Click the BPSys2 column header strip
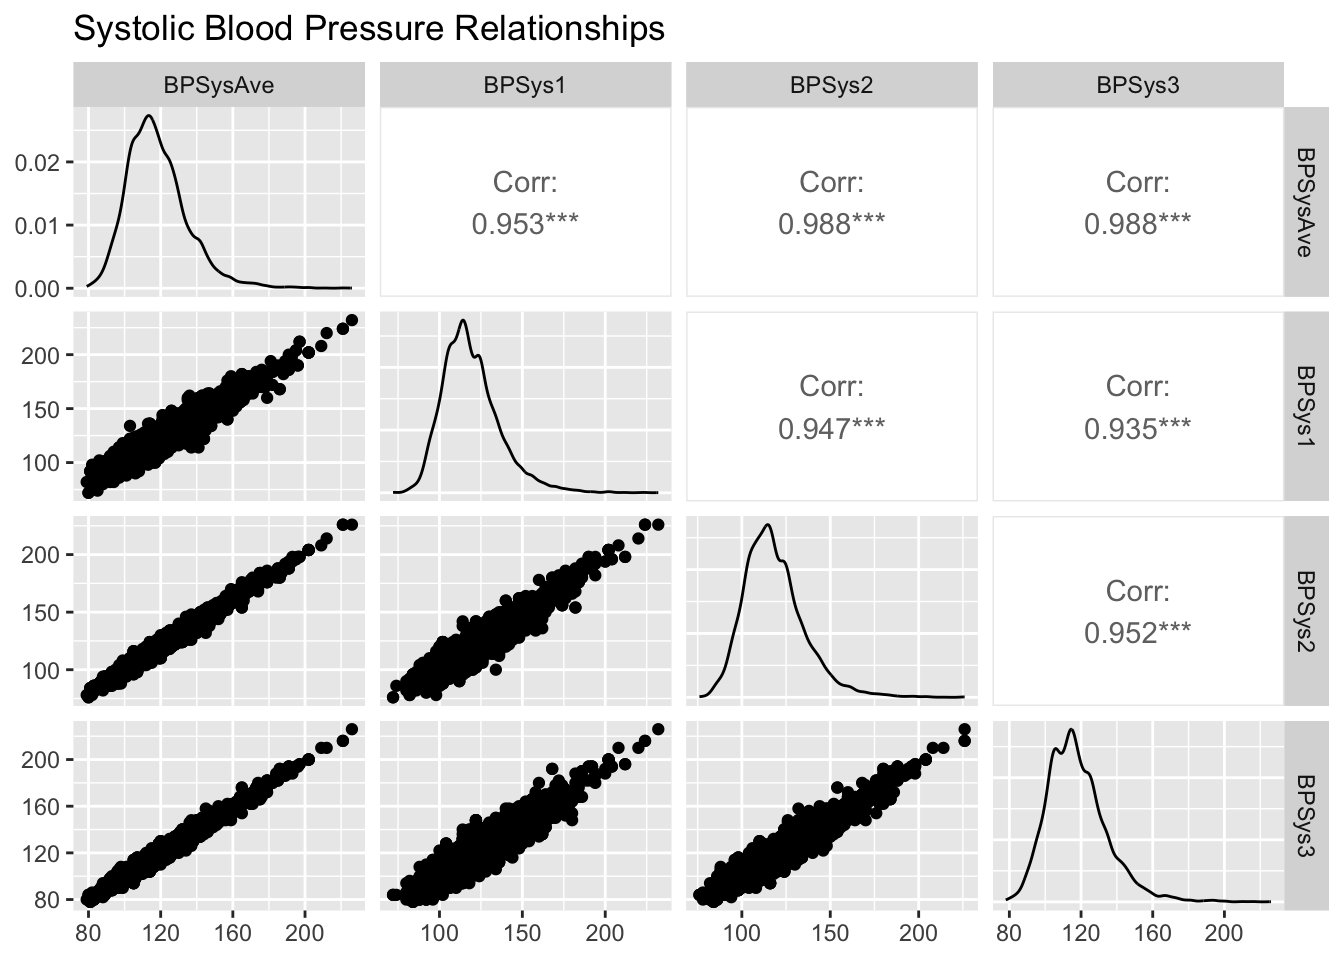This screenshot has width=1344, height=960. (831, 85)
